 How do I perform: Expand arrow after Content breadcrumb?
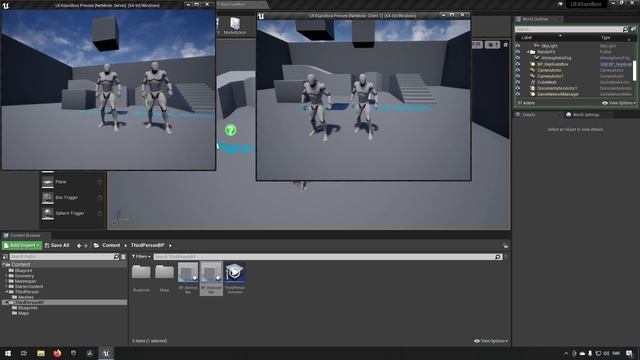pos(125,245)
